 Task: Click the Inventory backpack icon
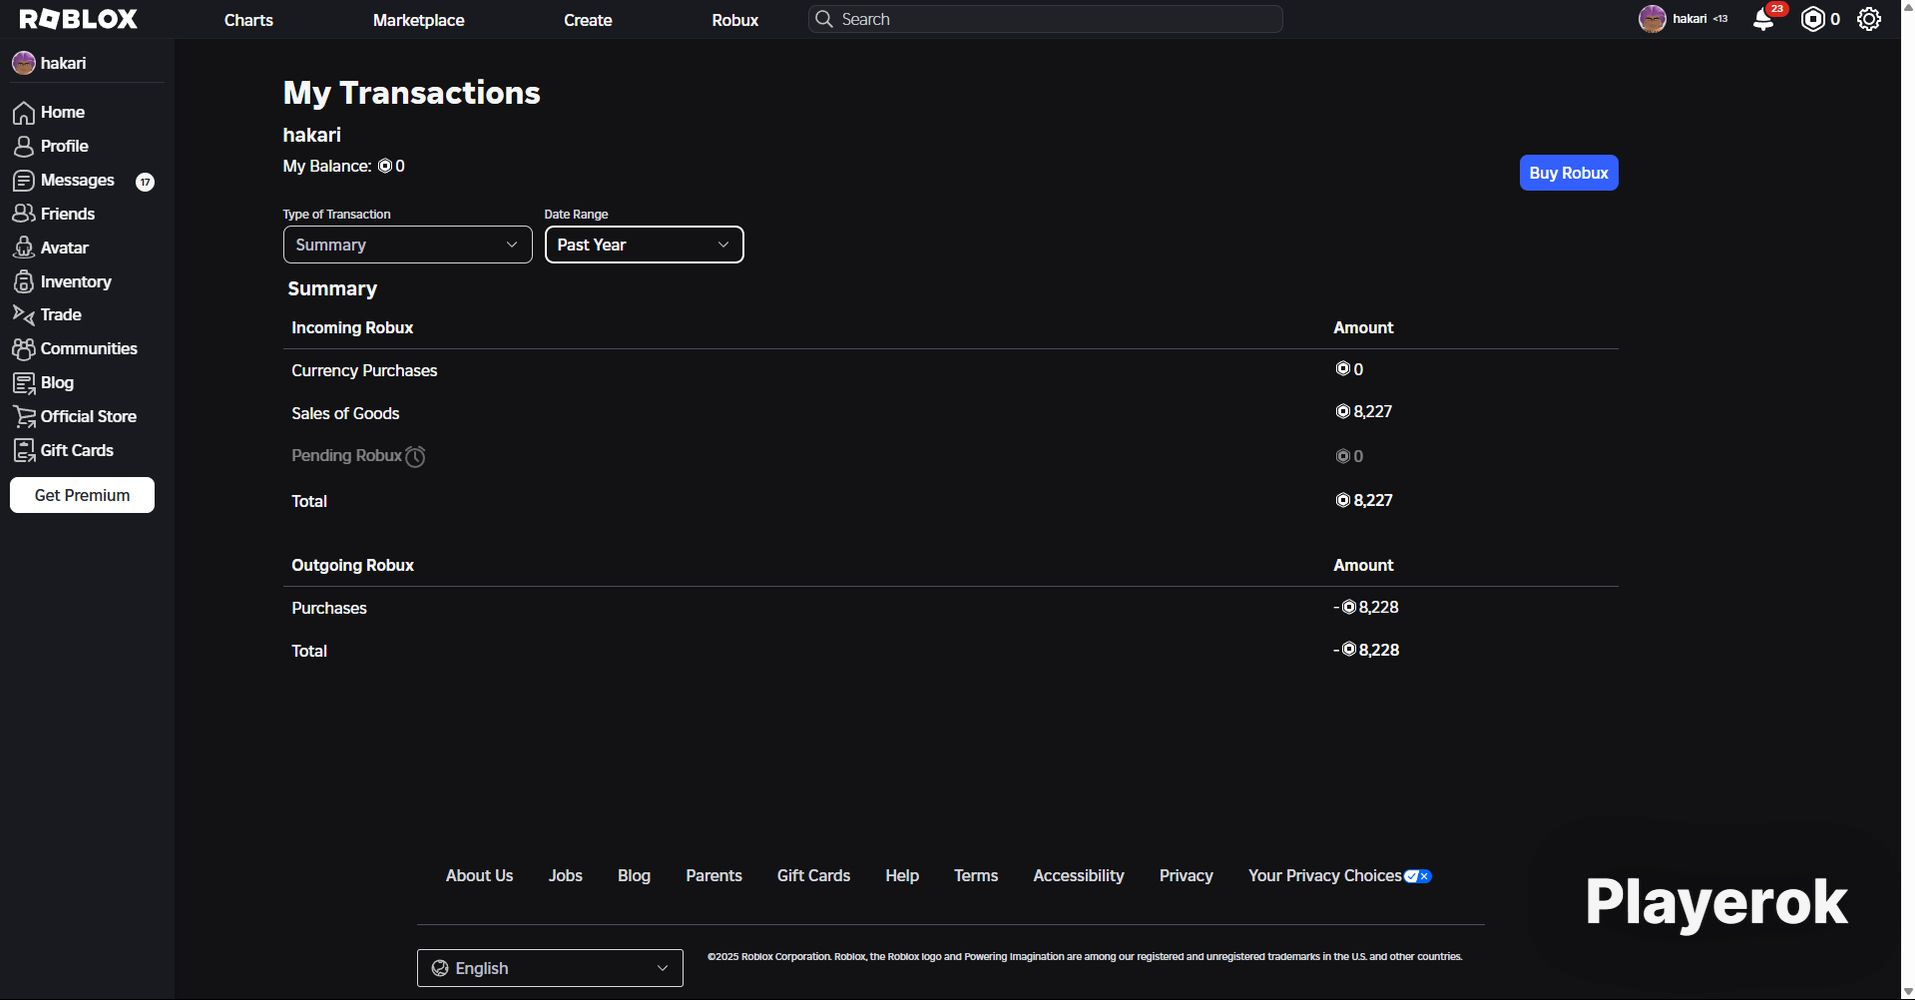[x=24, y=282]
